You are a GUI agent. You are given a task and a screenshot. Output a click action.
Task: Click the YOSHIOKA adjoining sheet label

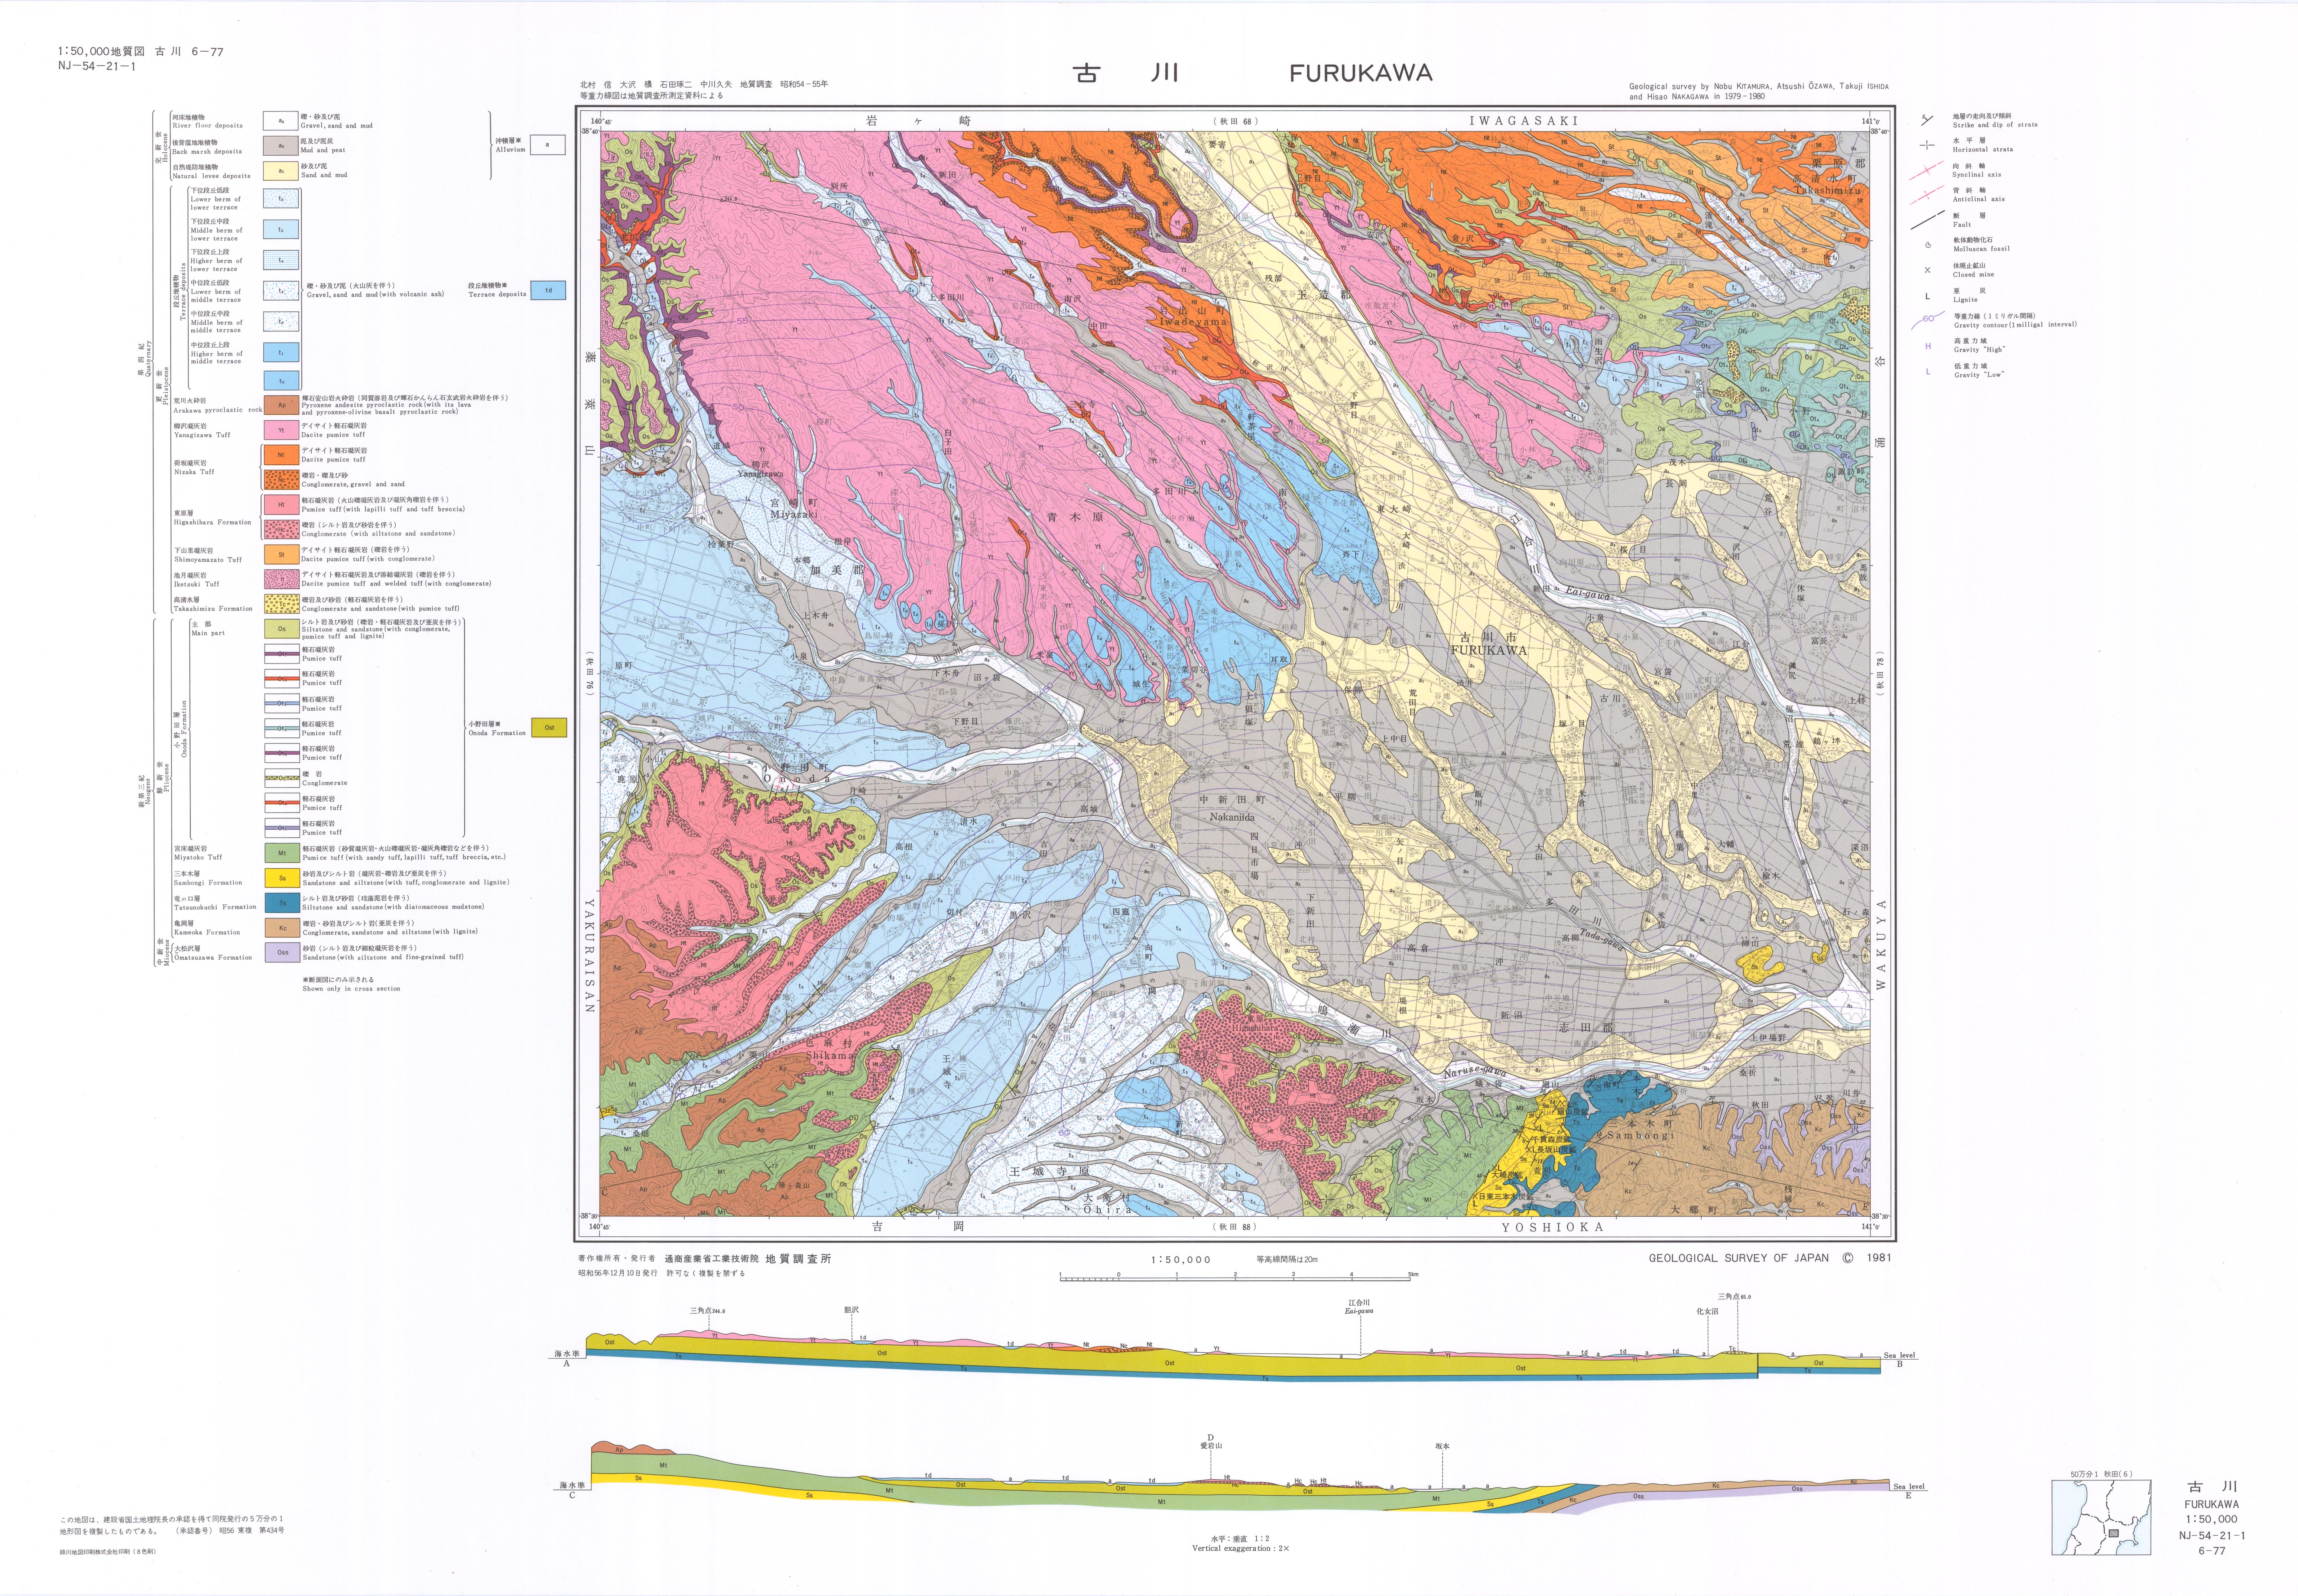tap(1552, 1227)
